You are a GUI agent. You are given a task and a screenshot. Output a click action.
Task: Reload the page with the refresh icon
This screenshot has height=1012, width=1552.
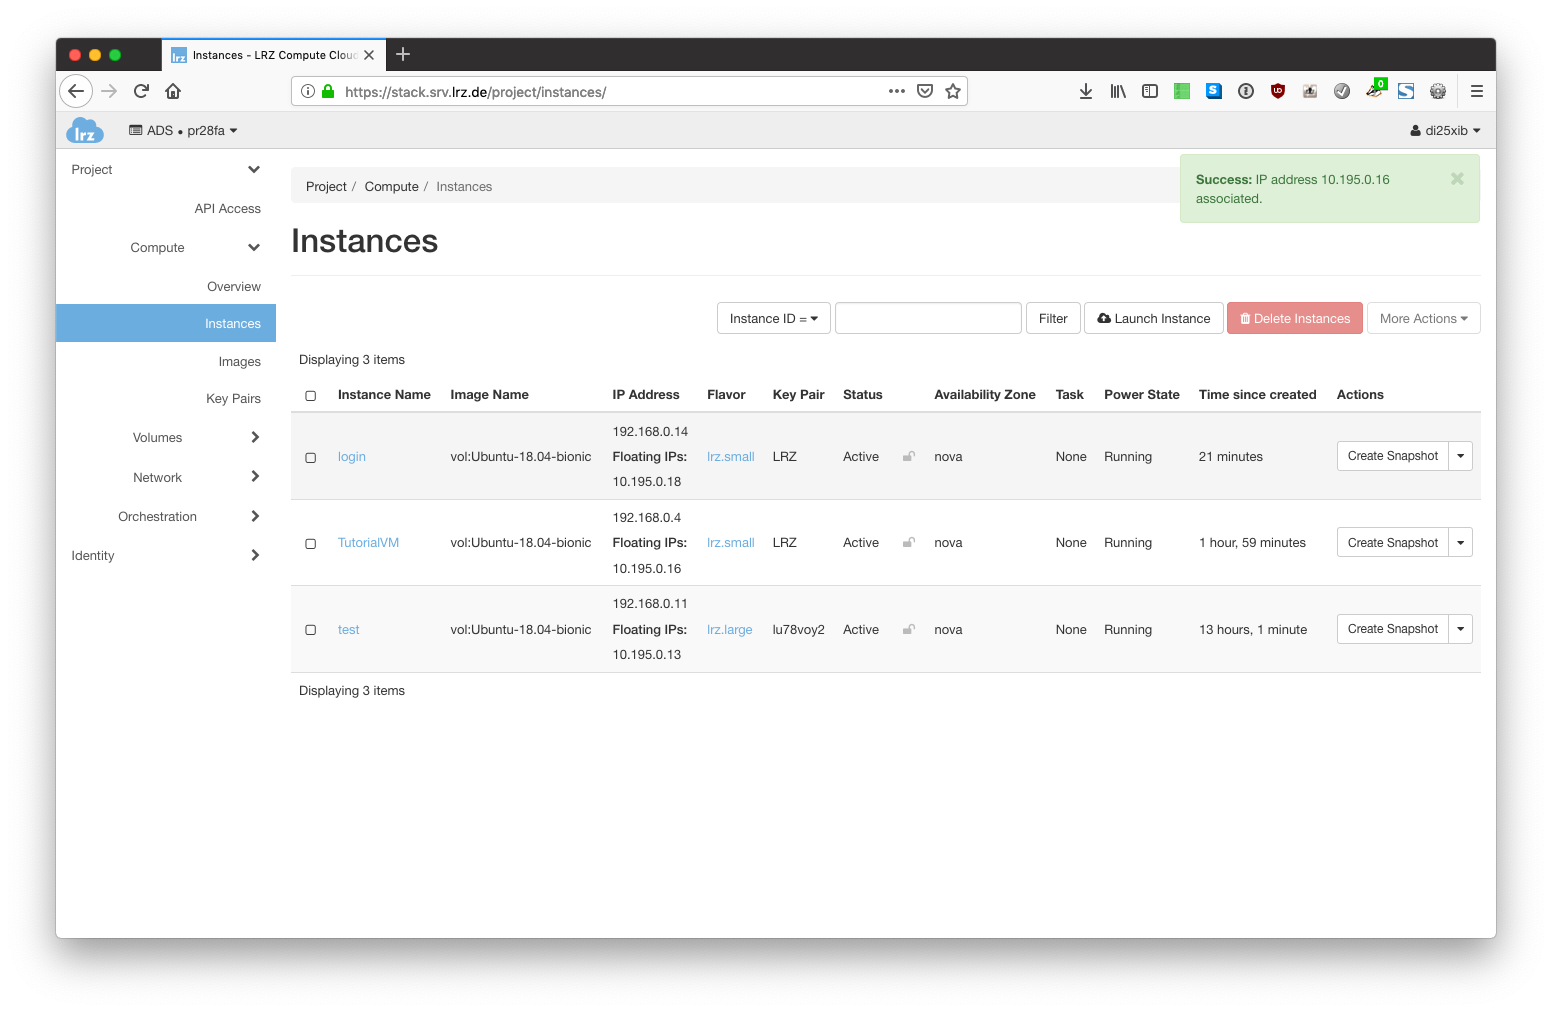pos(141,91)
